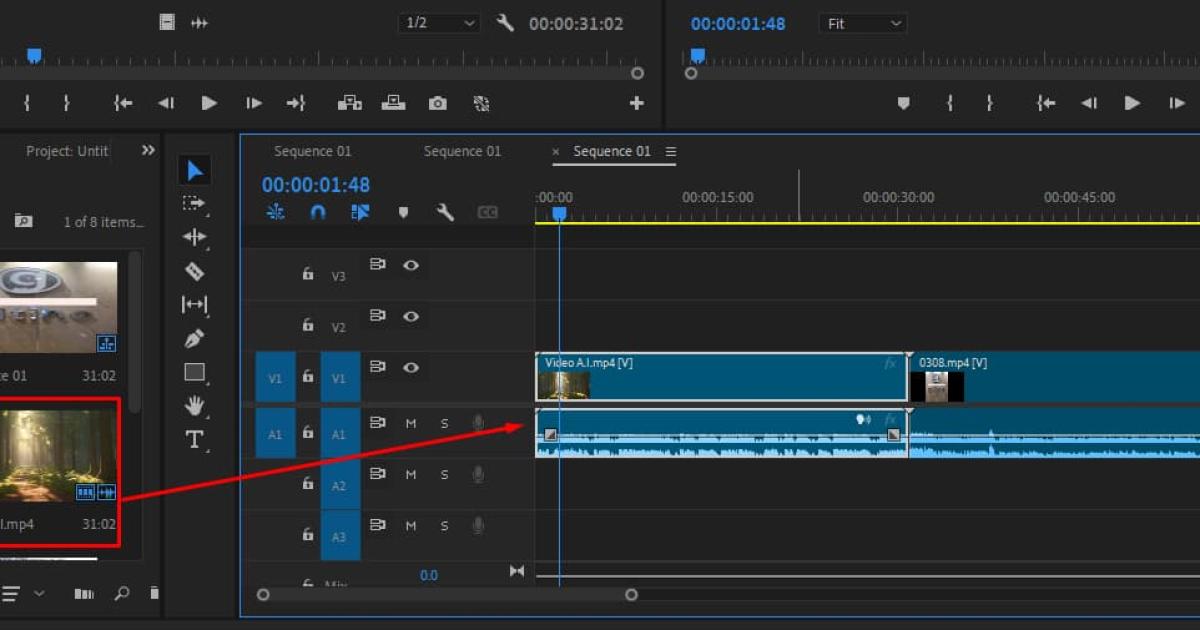Select the Ripple Edit tool

click(194, 237)
